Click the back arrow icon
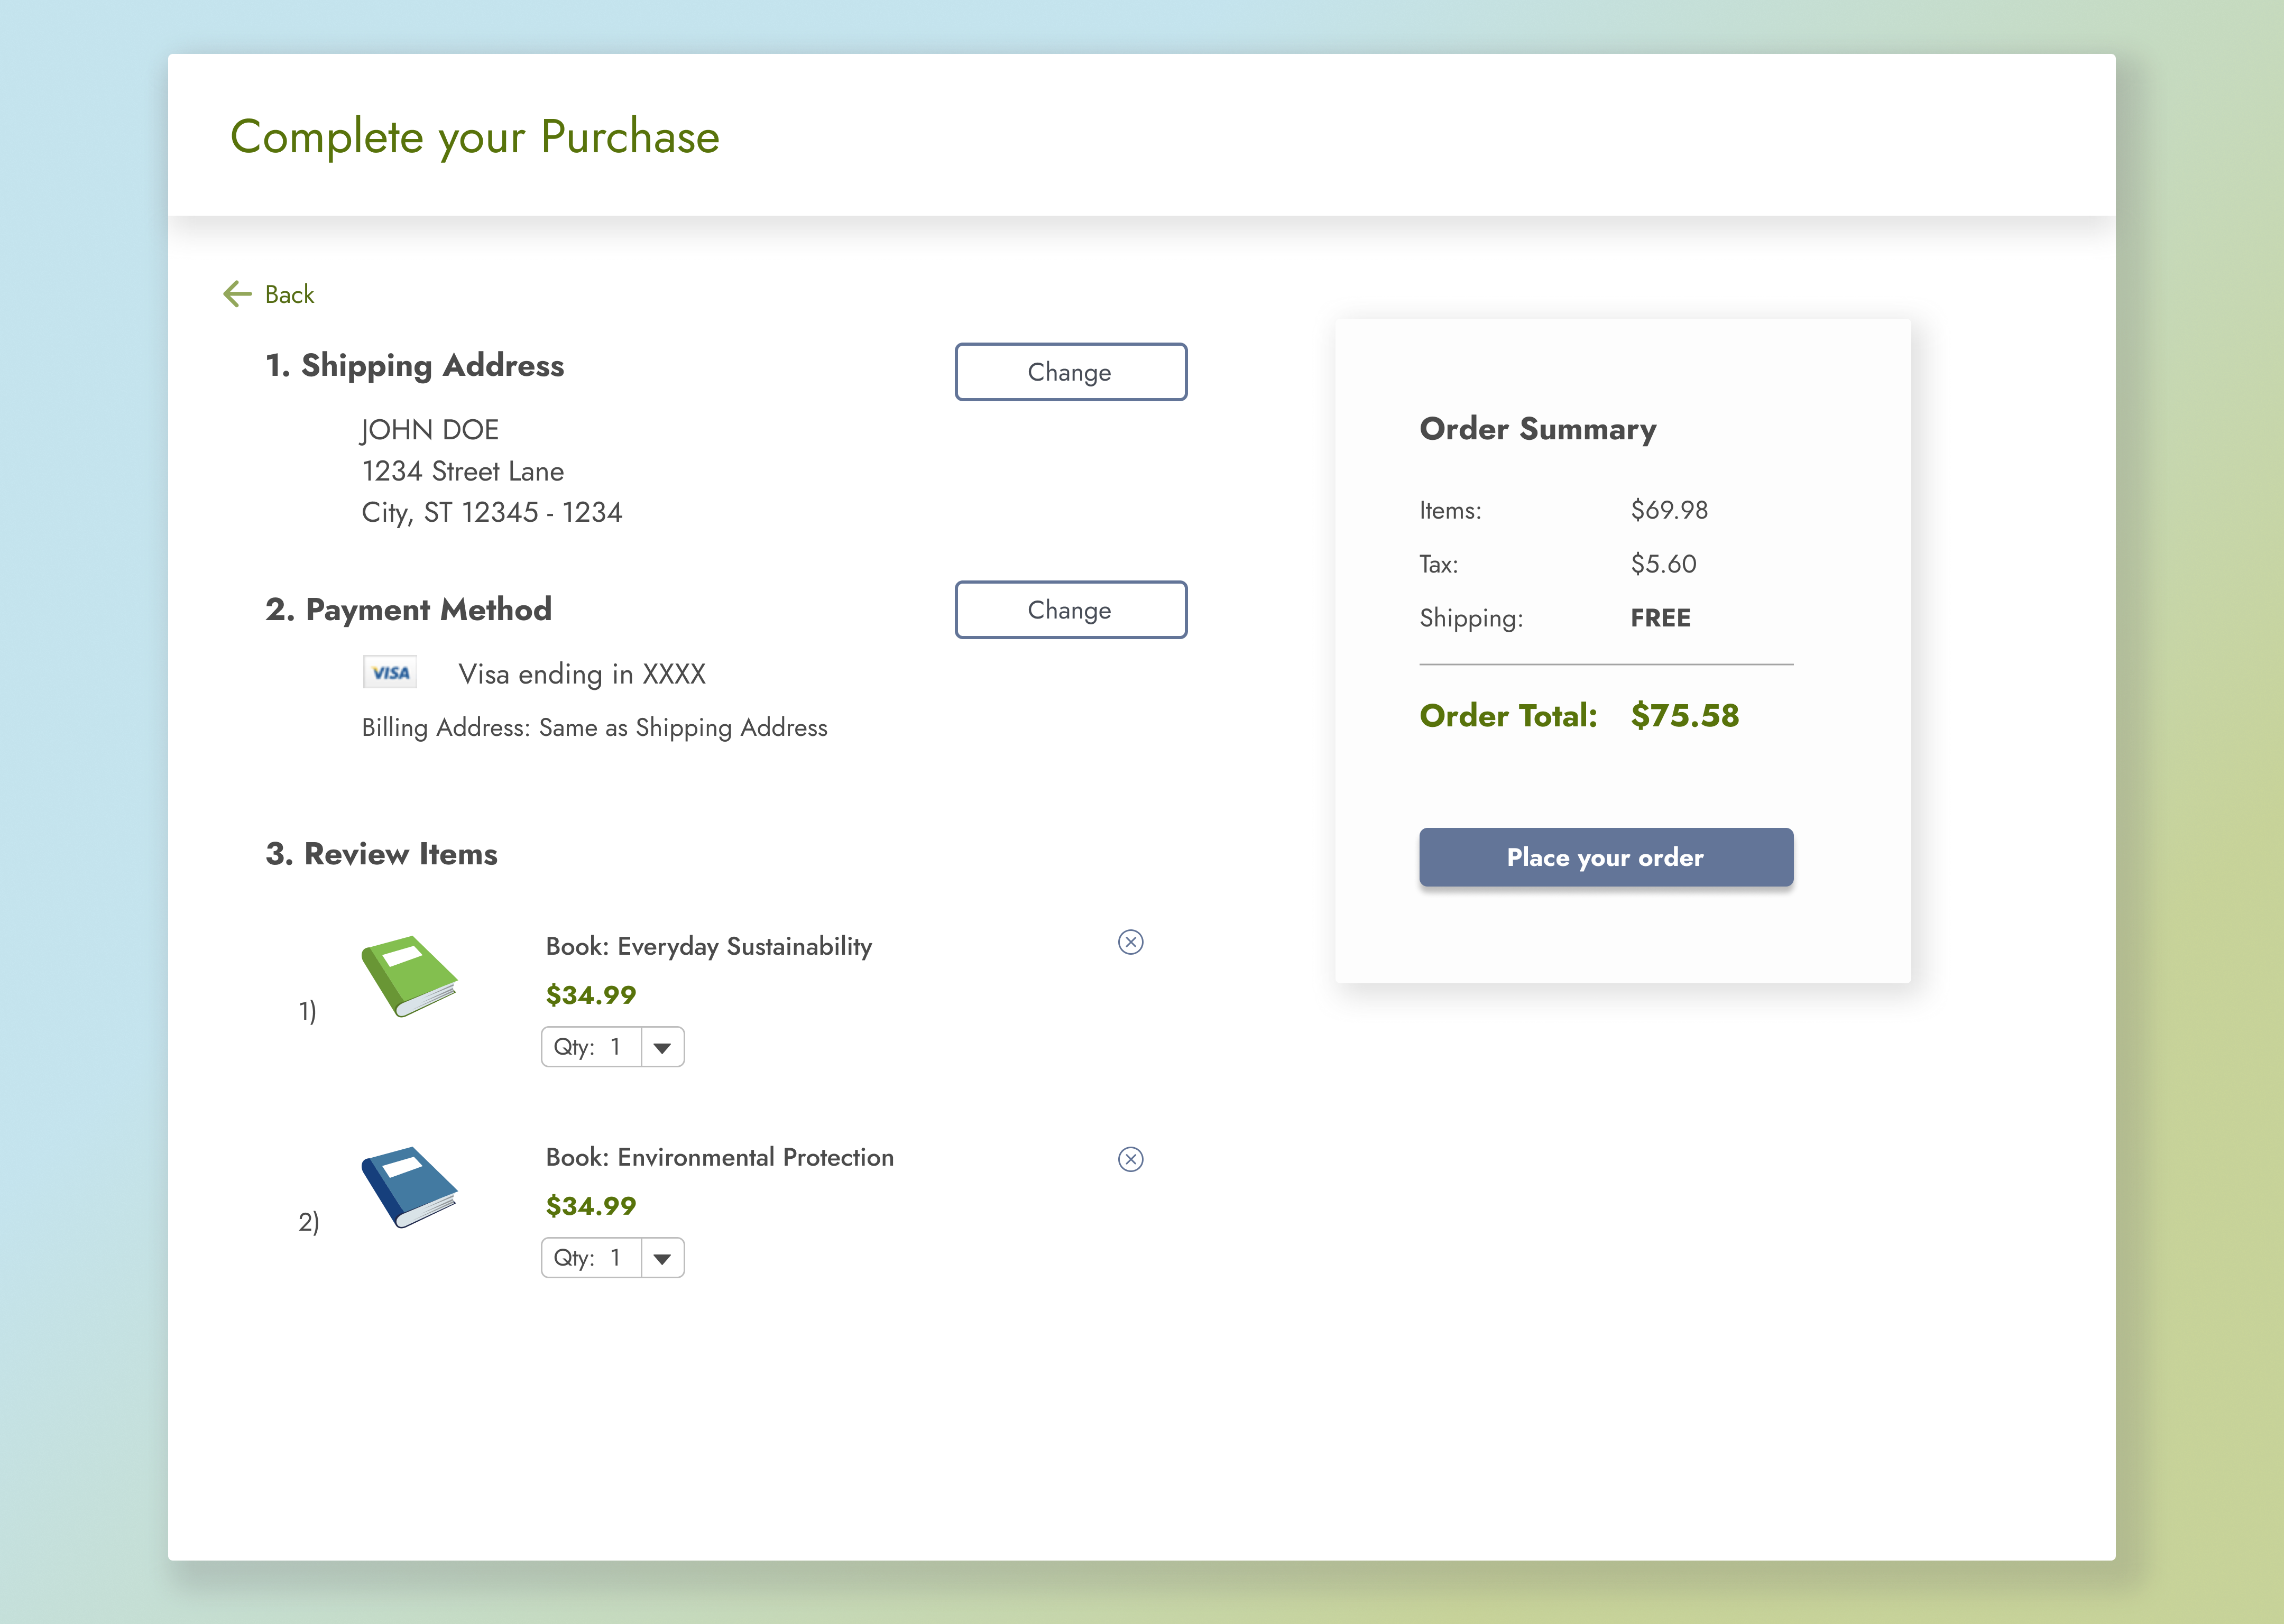This screenshot has width=2284, height=1624. [237, 294]
